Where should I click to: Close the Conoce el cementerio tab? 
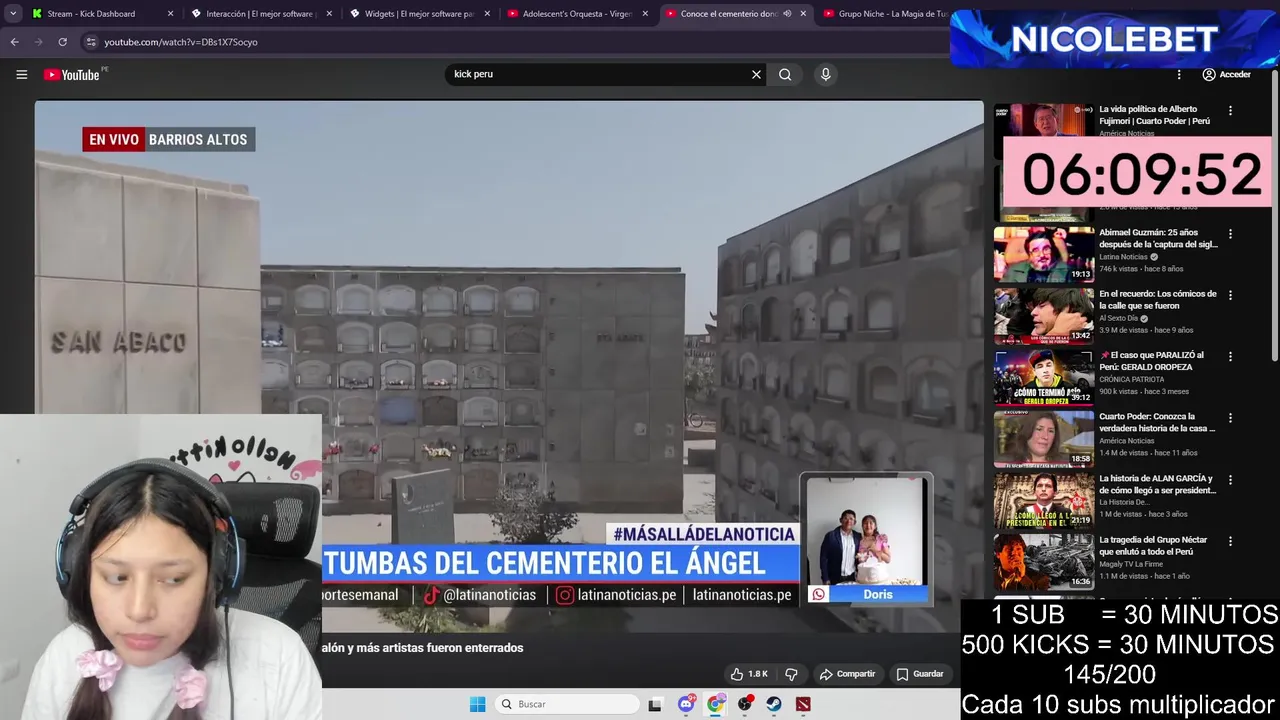click(803, 14)
